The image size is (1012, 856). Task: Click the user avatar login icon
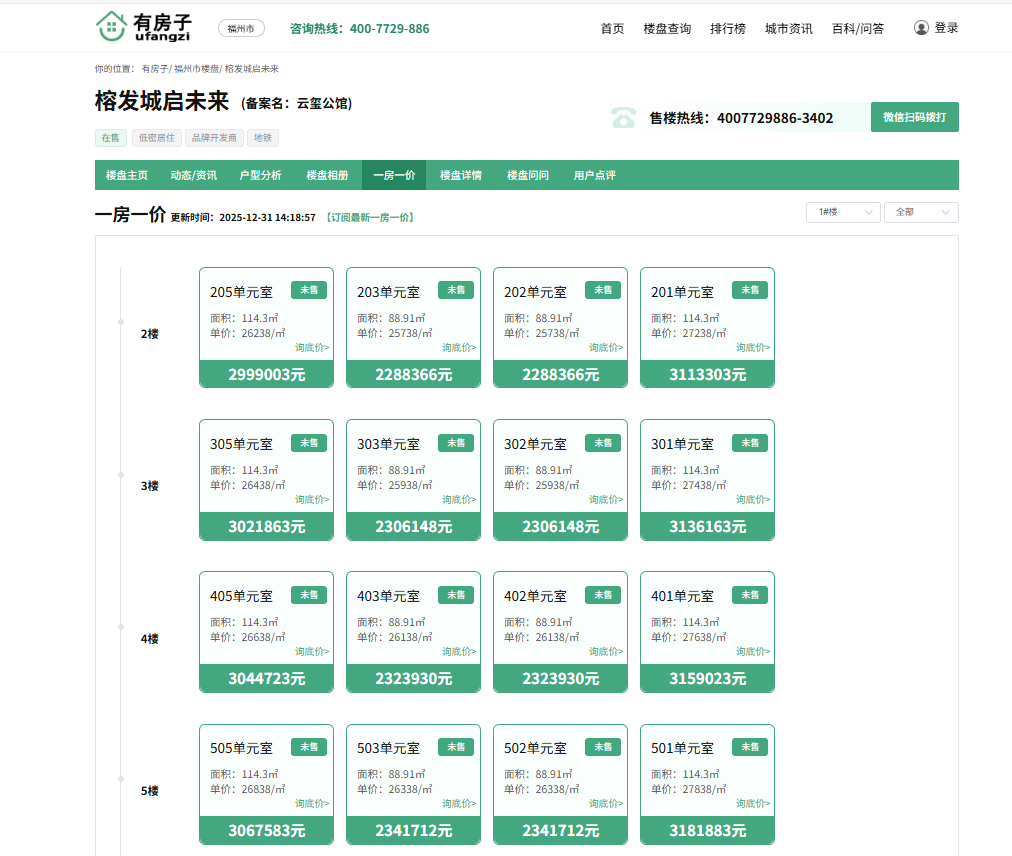[x=921, y=28]
